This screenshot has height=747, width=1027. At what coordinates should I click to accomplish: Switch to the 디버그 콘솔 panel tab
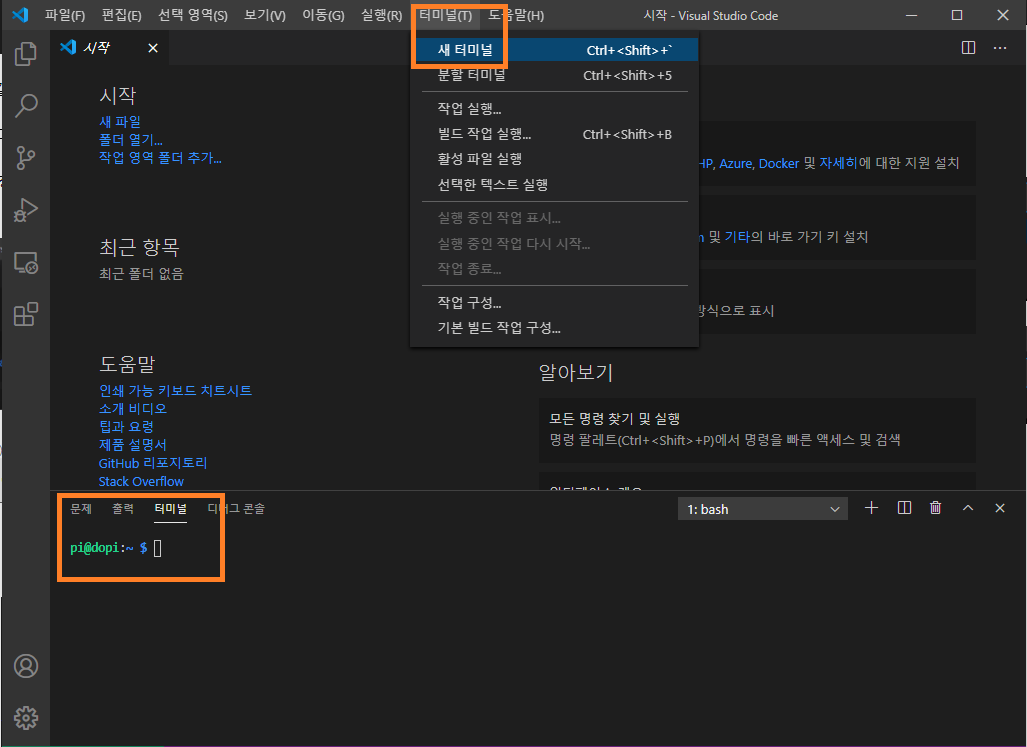(x=236, y=509)
